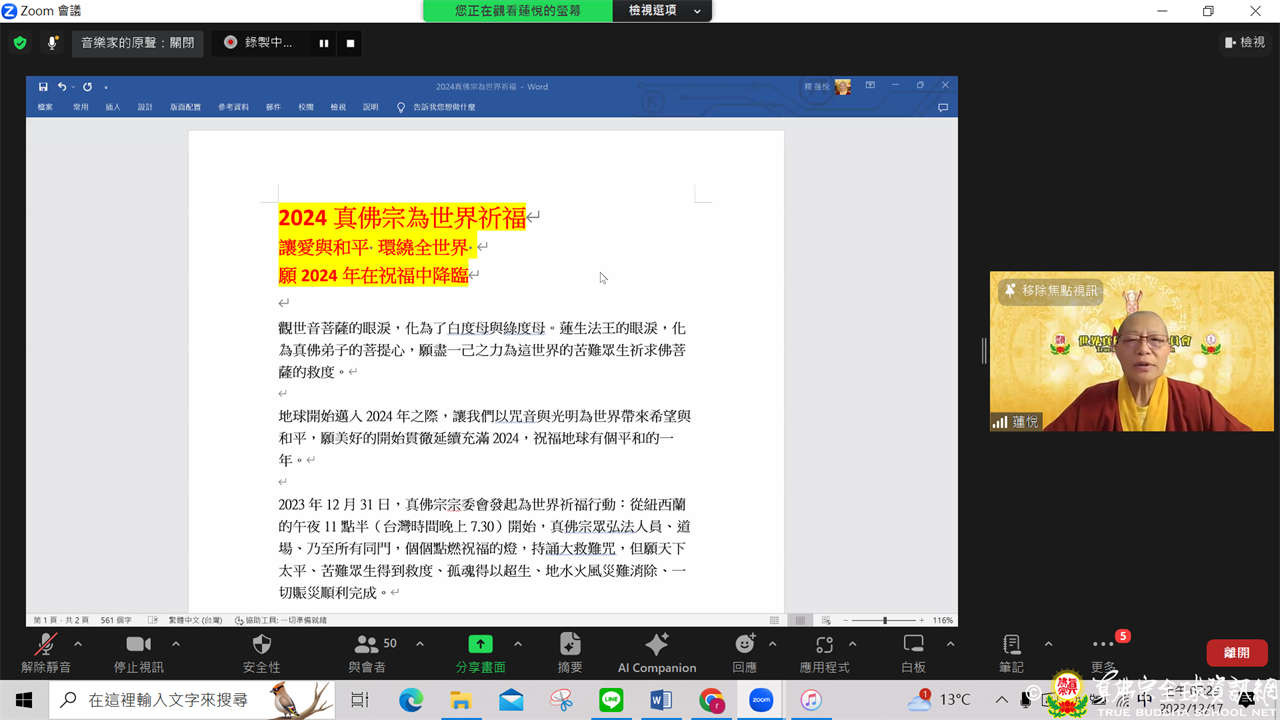Expand audio options arrow beside mute
Viewport: 1280px width, 720px height.
point(78,644)
